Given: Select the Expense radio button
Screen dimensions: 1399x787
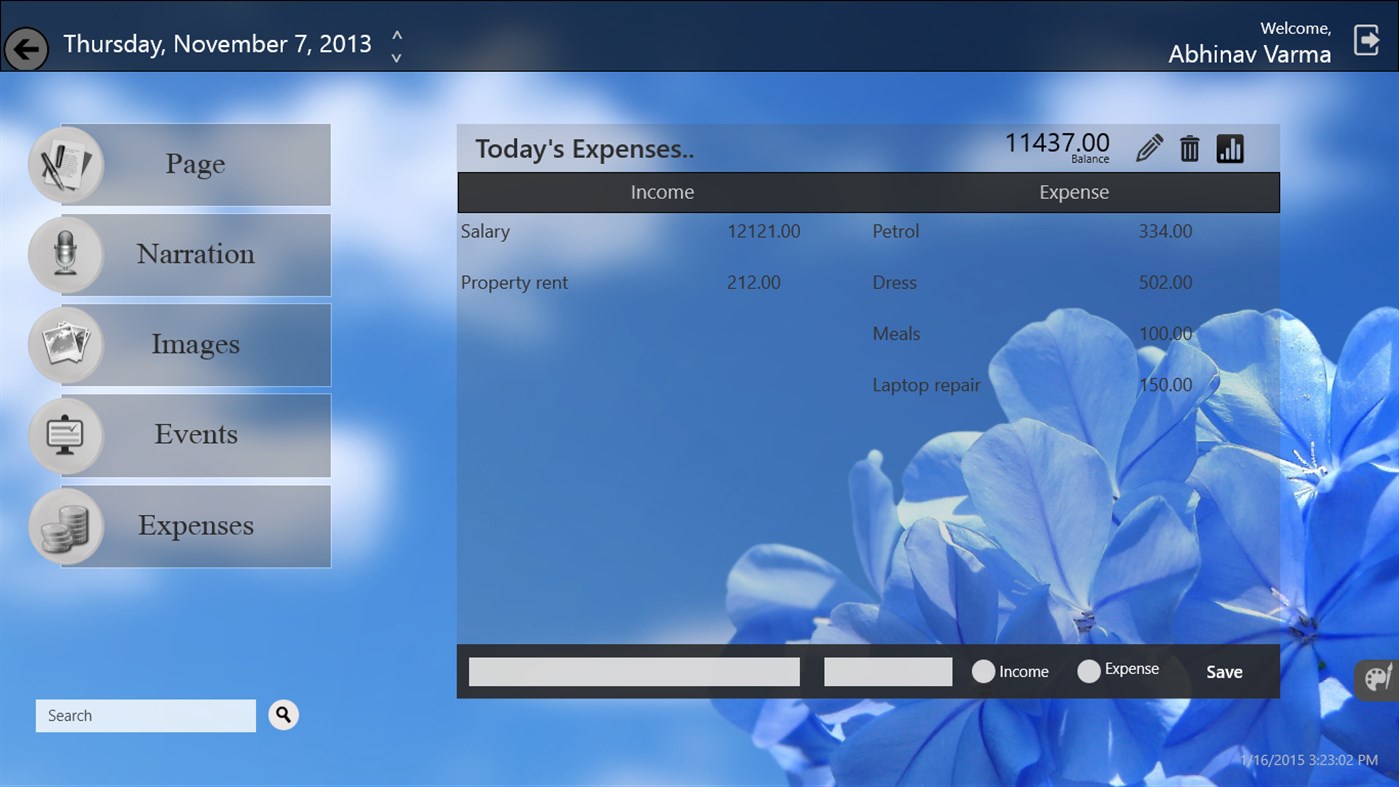Looking at the screenshot, I should point(1088,671).
